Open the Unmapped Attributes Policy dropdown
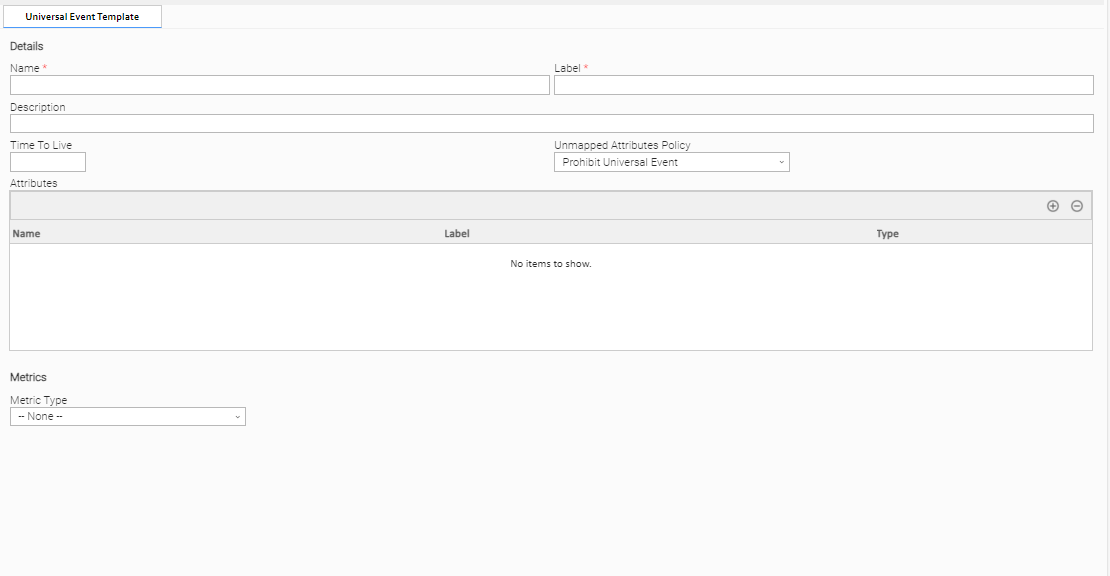Image resolution: width=1110 pixels, height=576 pixels. (671, 162)
